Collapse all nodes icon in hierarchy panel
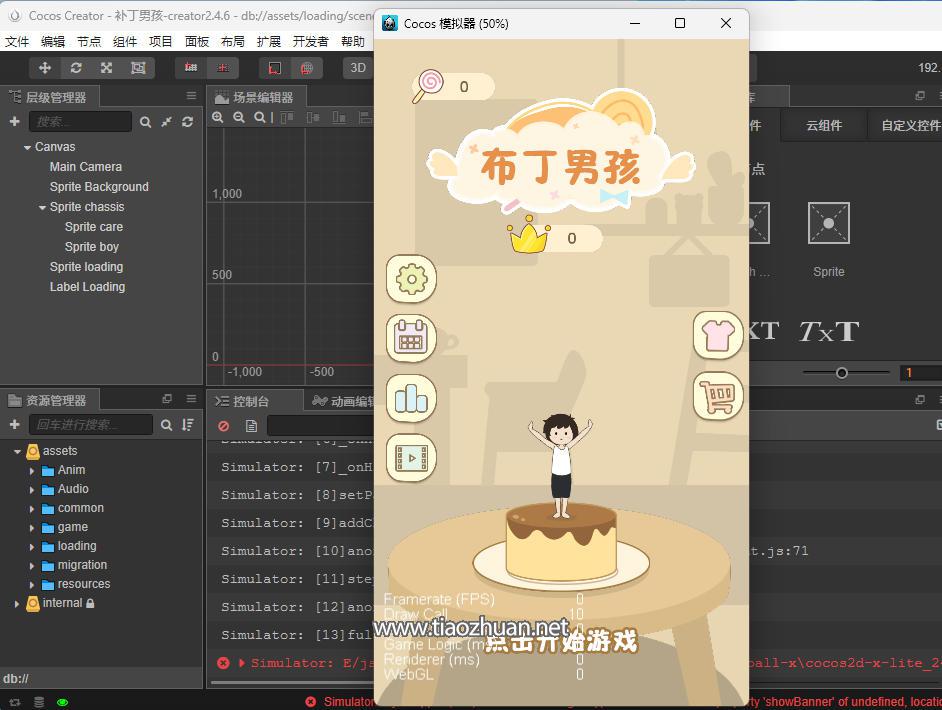The height and width of the screenshot is (710, 942). [x=166, y=122]
